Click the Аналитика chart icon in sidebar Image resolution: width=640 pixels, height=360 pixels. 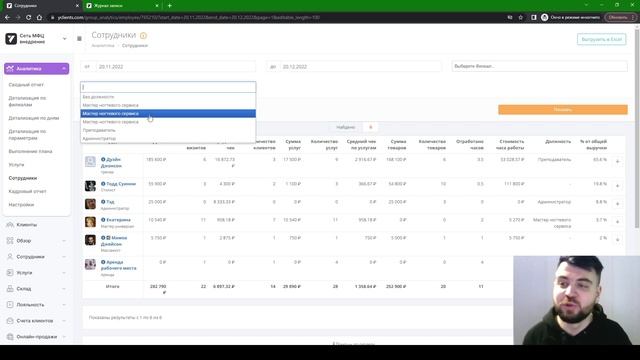[10, 69]
